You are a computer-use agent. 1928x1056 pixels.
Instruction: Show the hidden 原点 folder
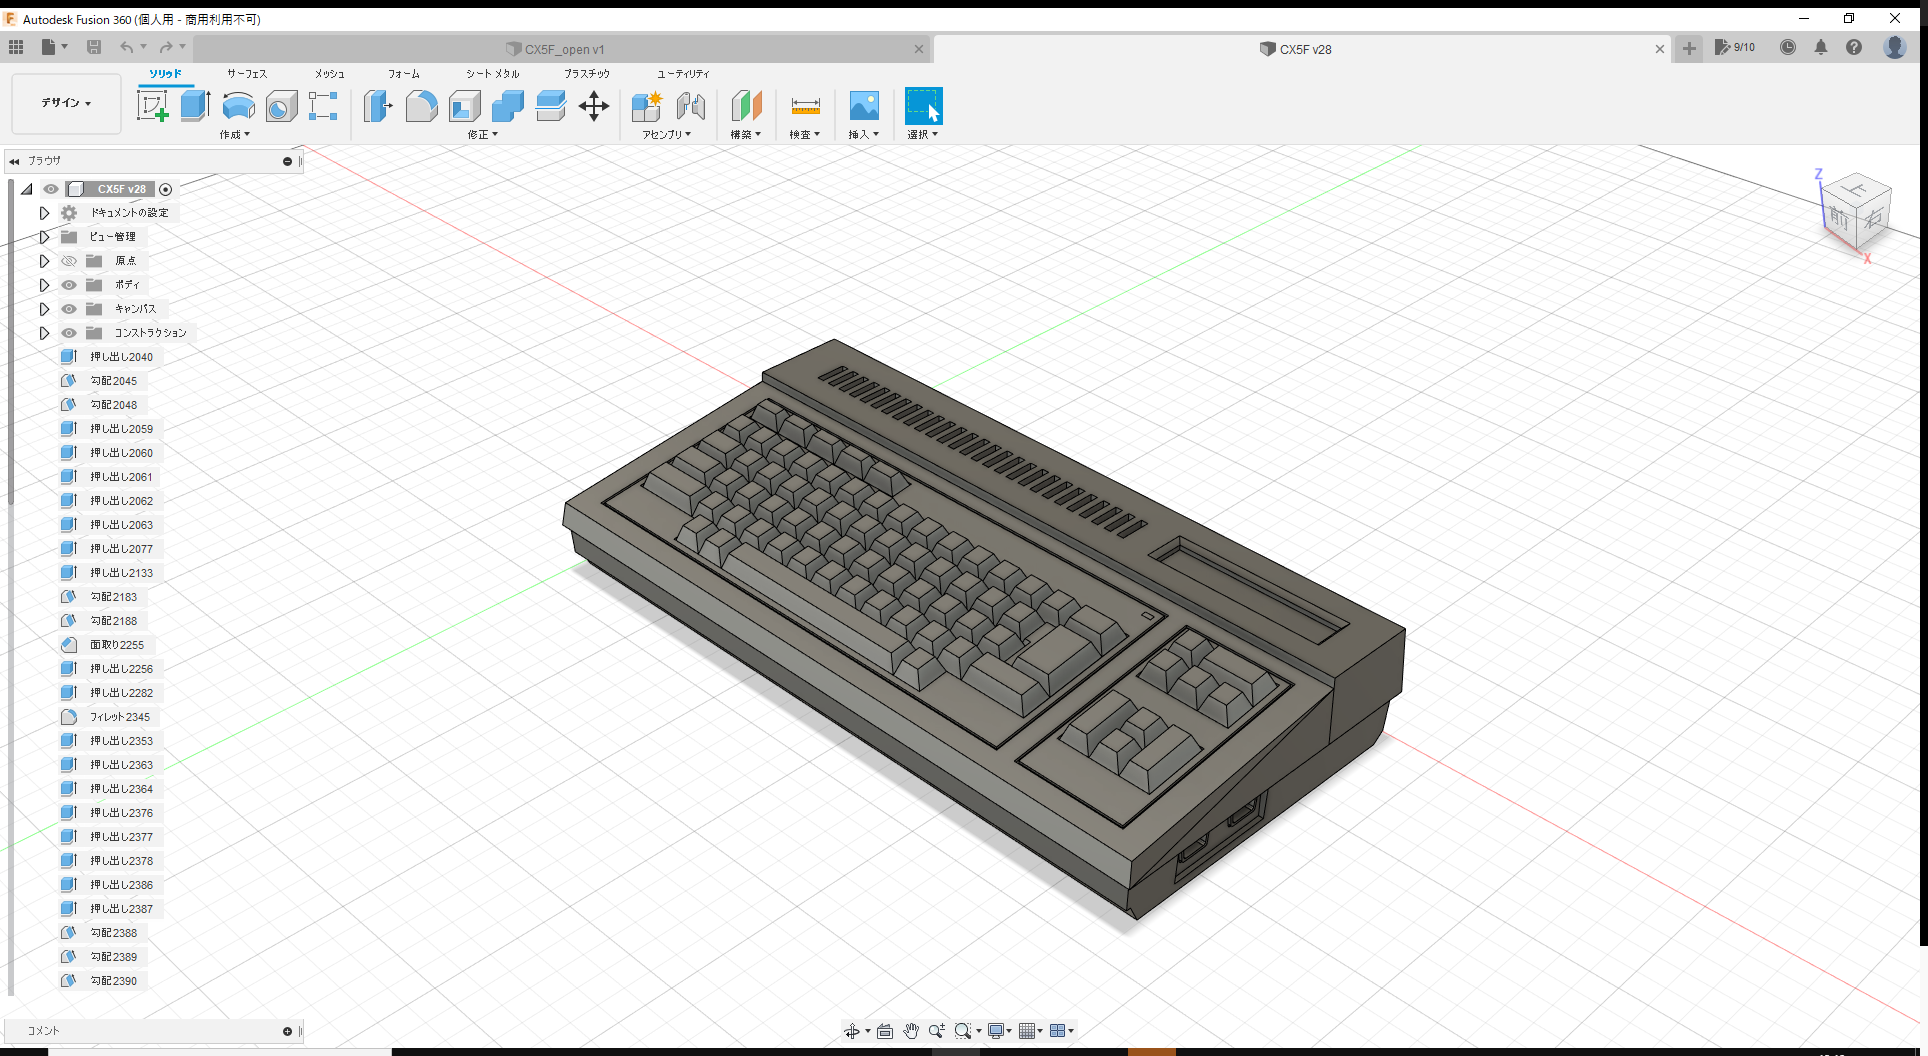point(68,261)
